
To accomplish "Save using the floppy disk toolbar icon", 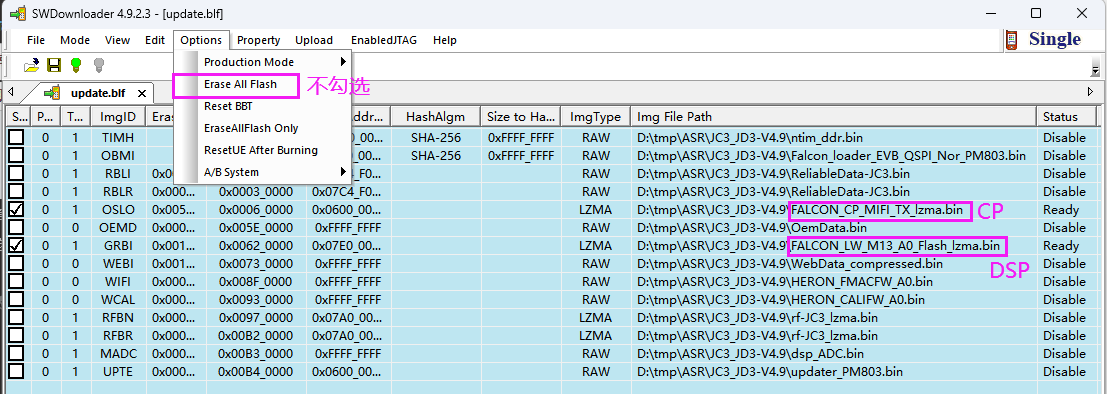I will click(x=54, y=66).
